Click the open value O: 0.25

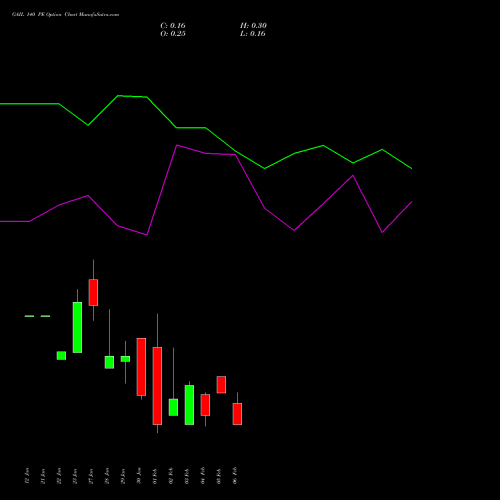[173, 34]
